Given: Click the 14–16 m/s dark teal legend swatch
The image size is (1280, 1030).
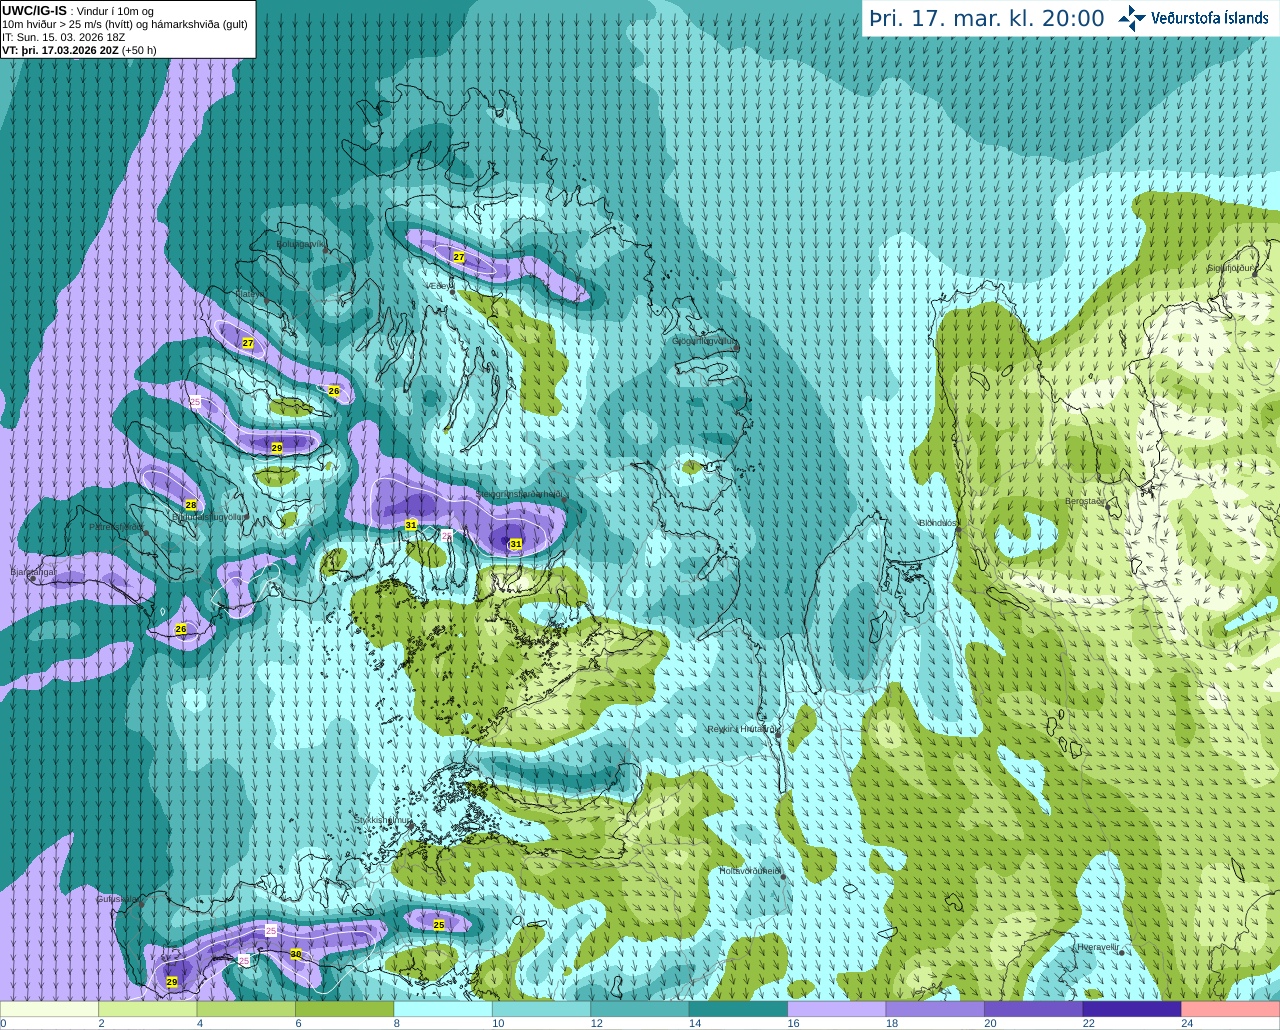Looking at the screenshot, I should [x=738, y=1009].
